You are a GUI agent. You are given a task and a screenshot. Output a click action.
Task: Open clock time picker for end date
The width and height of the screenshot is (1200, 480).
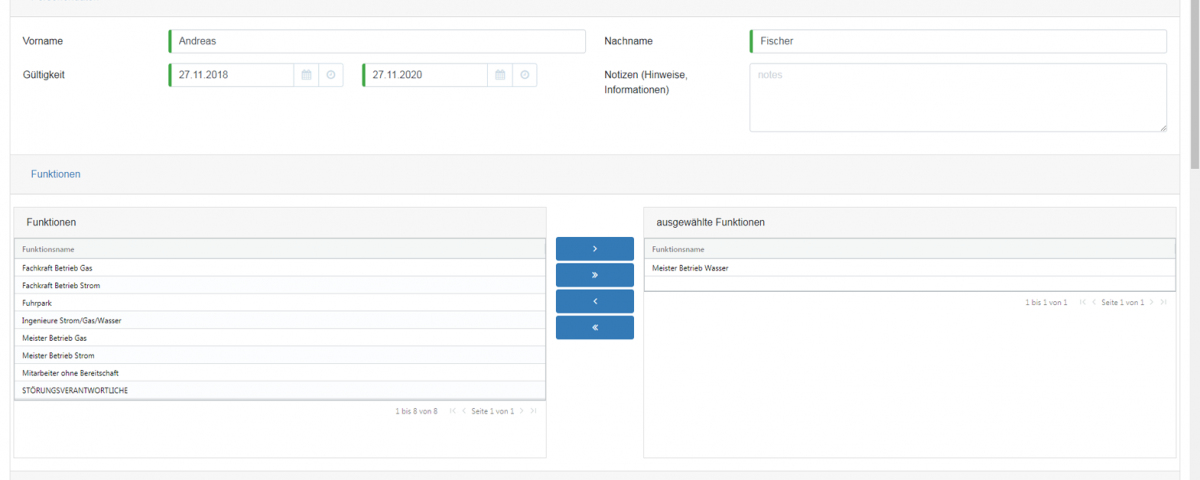tap(525, 75)
